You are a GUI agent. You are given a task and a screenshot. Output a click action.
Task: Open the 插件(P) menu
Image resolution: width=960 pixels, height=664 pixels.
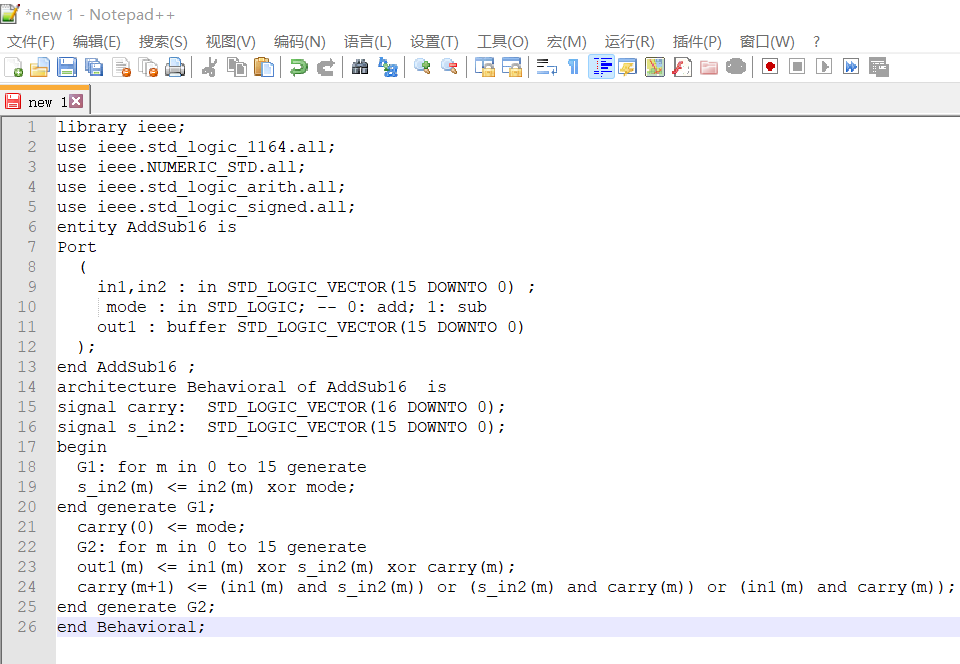point(697,42)
